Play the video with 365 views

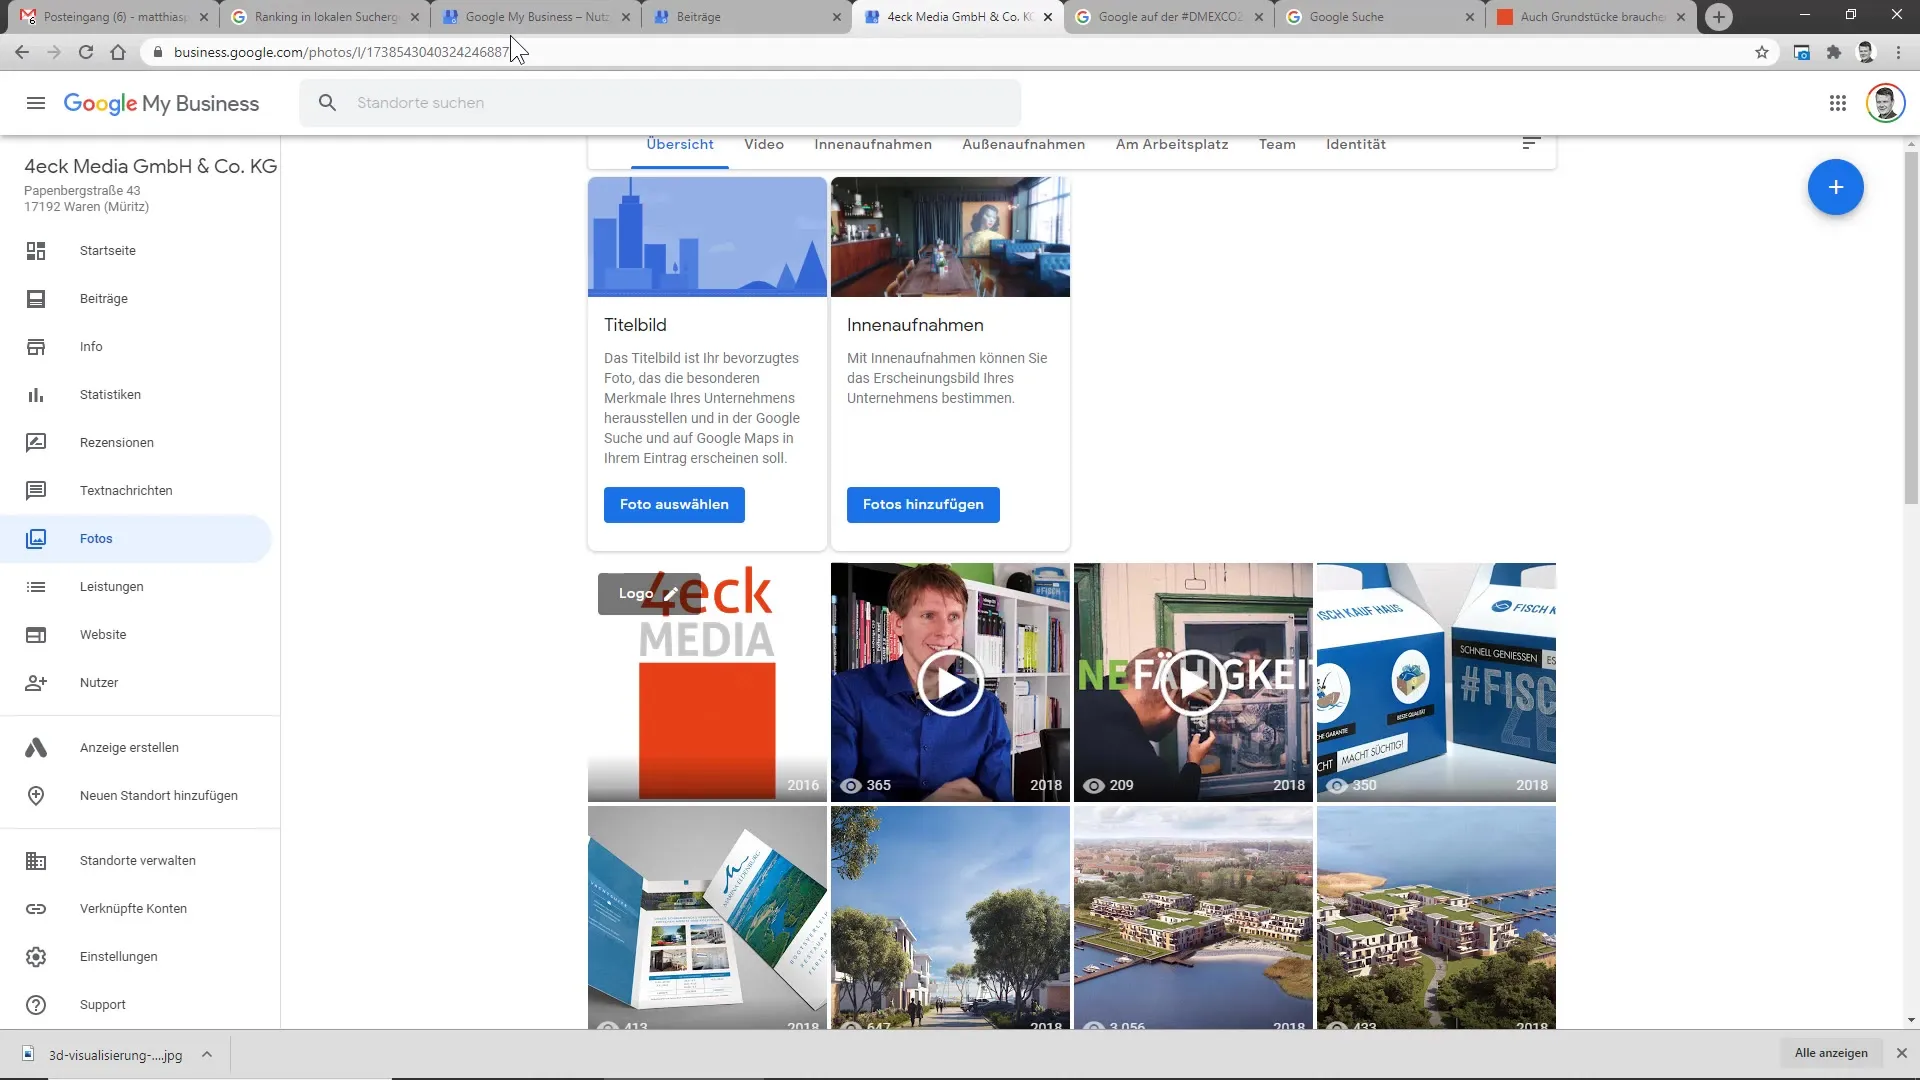click(x=950, y=682)
